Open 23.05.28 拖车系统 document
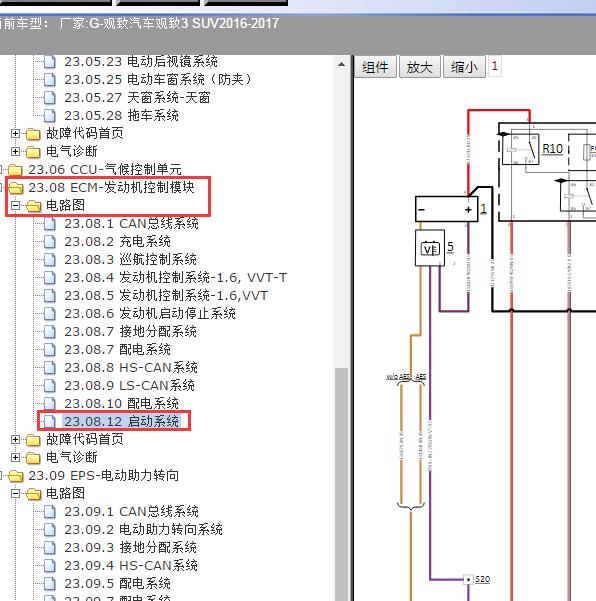The image size is (596, 601). point(121,115)
